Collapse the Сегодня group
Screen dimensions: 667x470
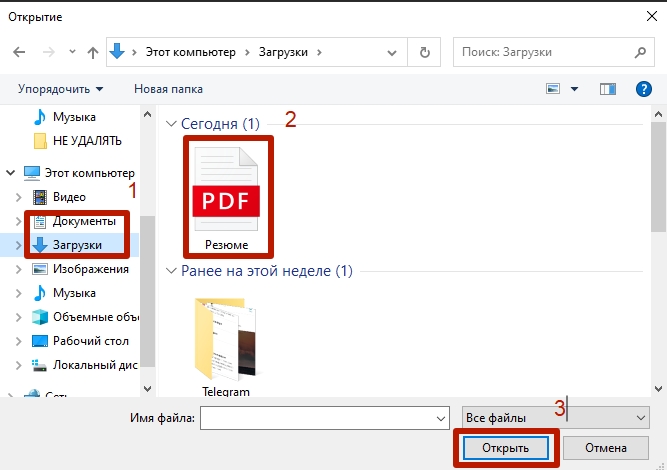[170, 123]
